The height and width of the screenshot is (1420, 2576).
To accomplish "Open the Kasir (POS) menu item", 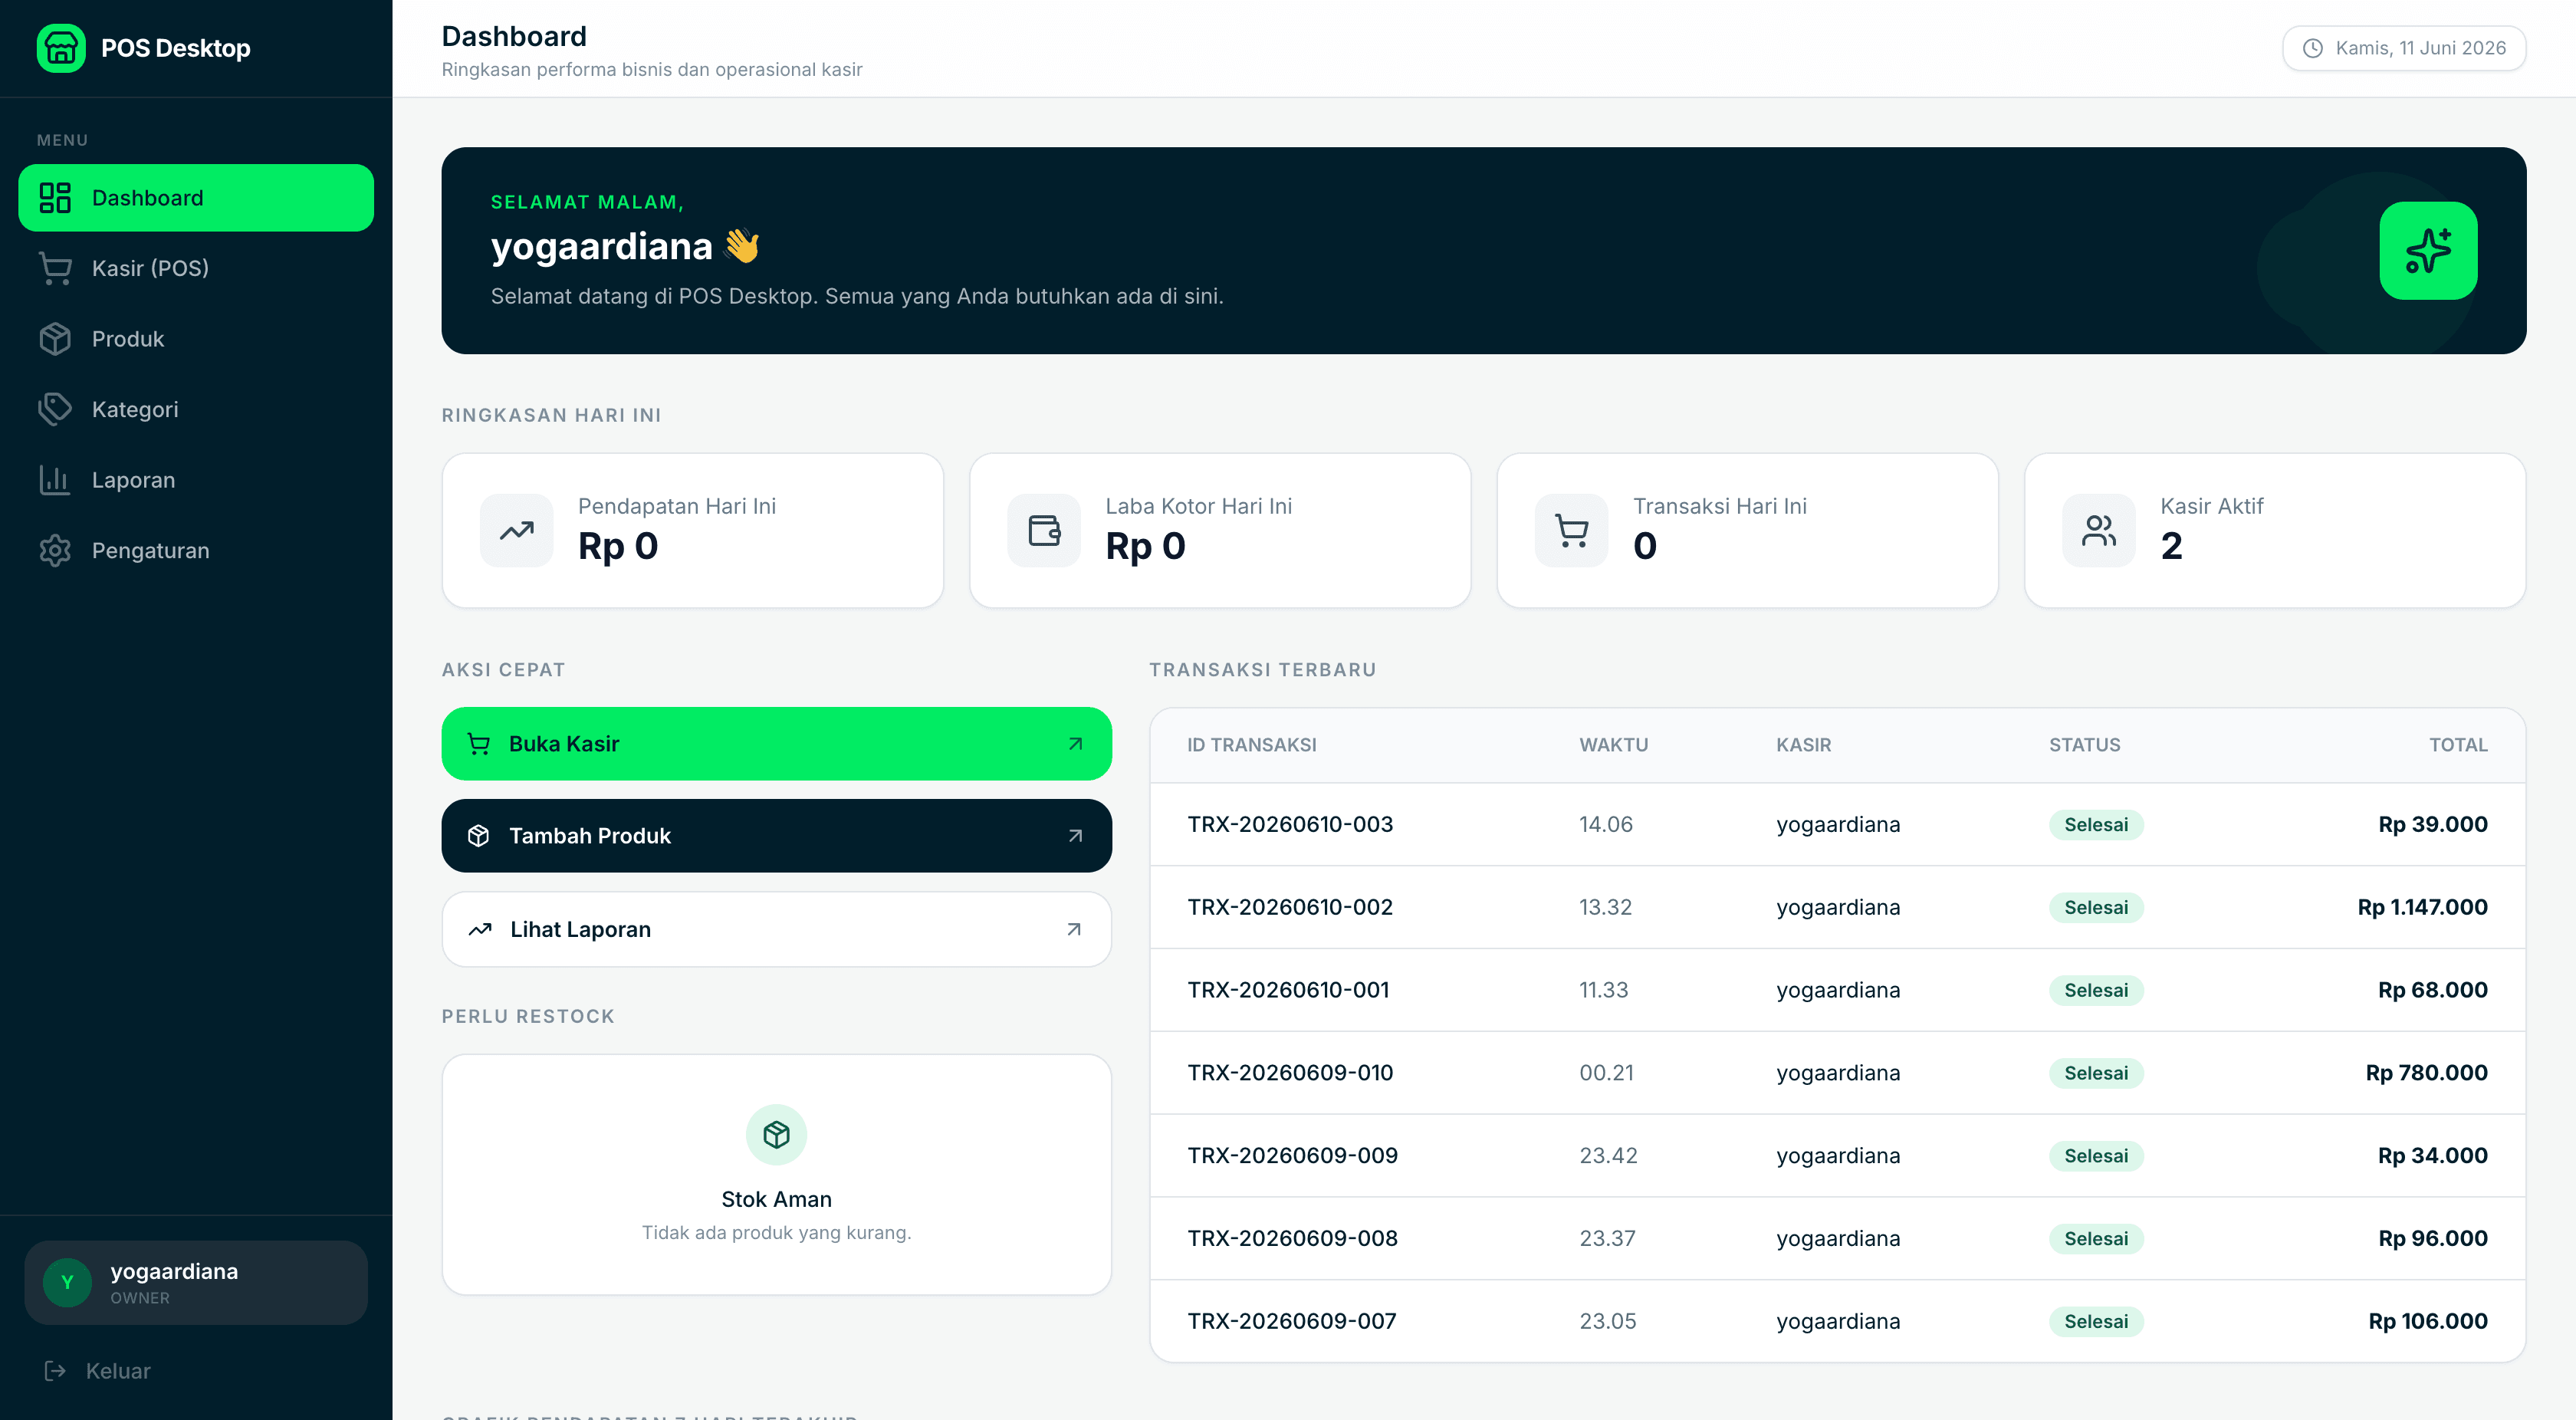I will point(196,268).
